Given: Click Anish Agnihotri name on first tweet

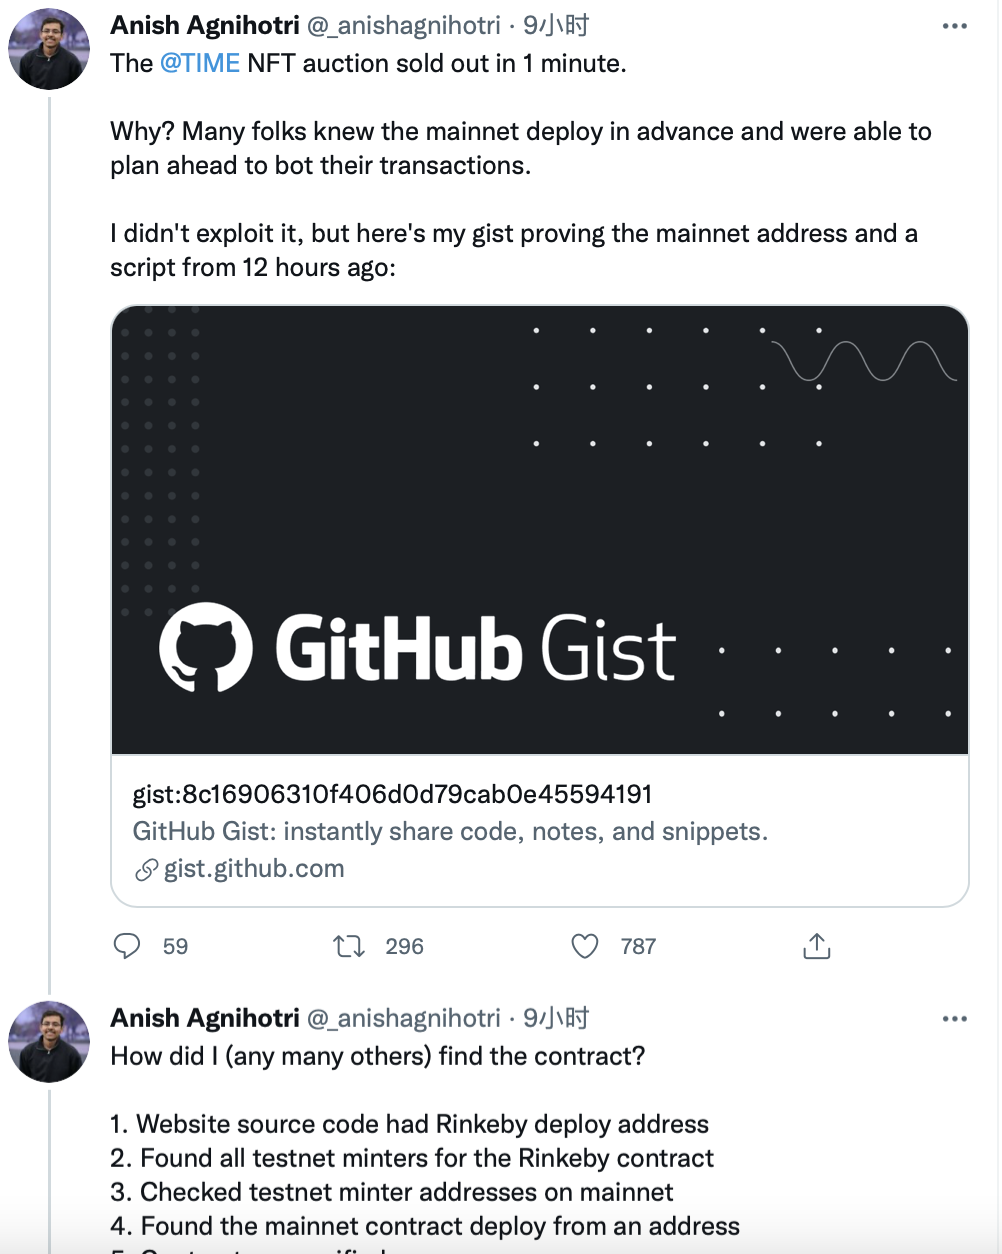Looking at the screenshot, I should 205,25.
